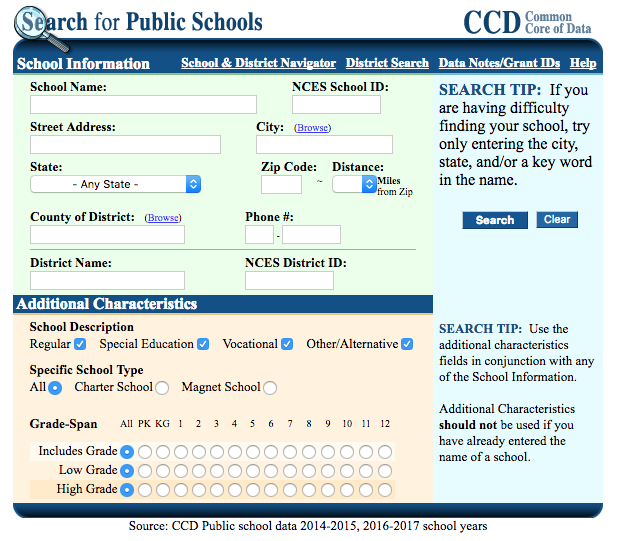The height and width of the screenshot is (541, 617).
Task: Click the Clear button
Action: [x=557, y=220]
